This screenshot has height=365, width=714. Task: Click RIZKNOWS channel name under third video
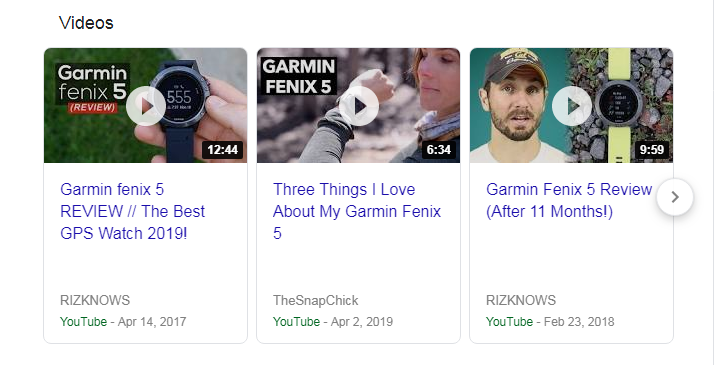point(521,300)
